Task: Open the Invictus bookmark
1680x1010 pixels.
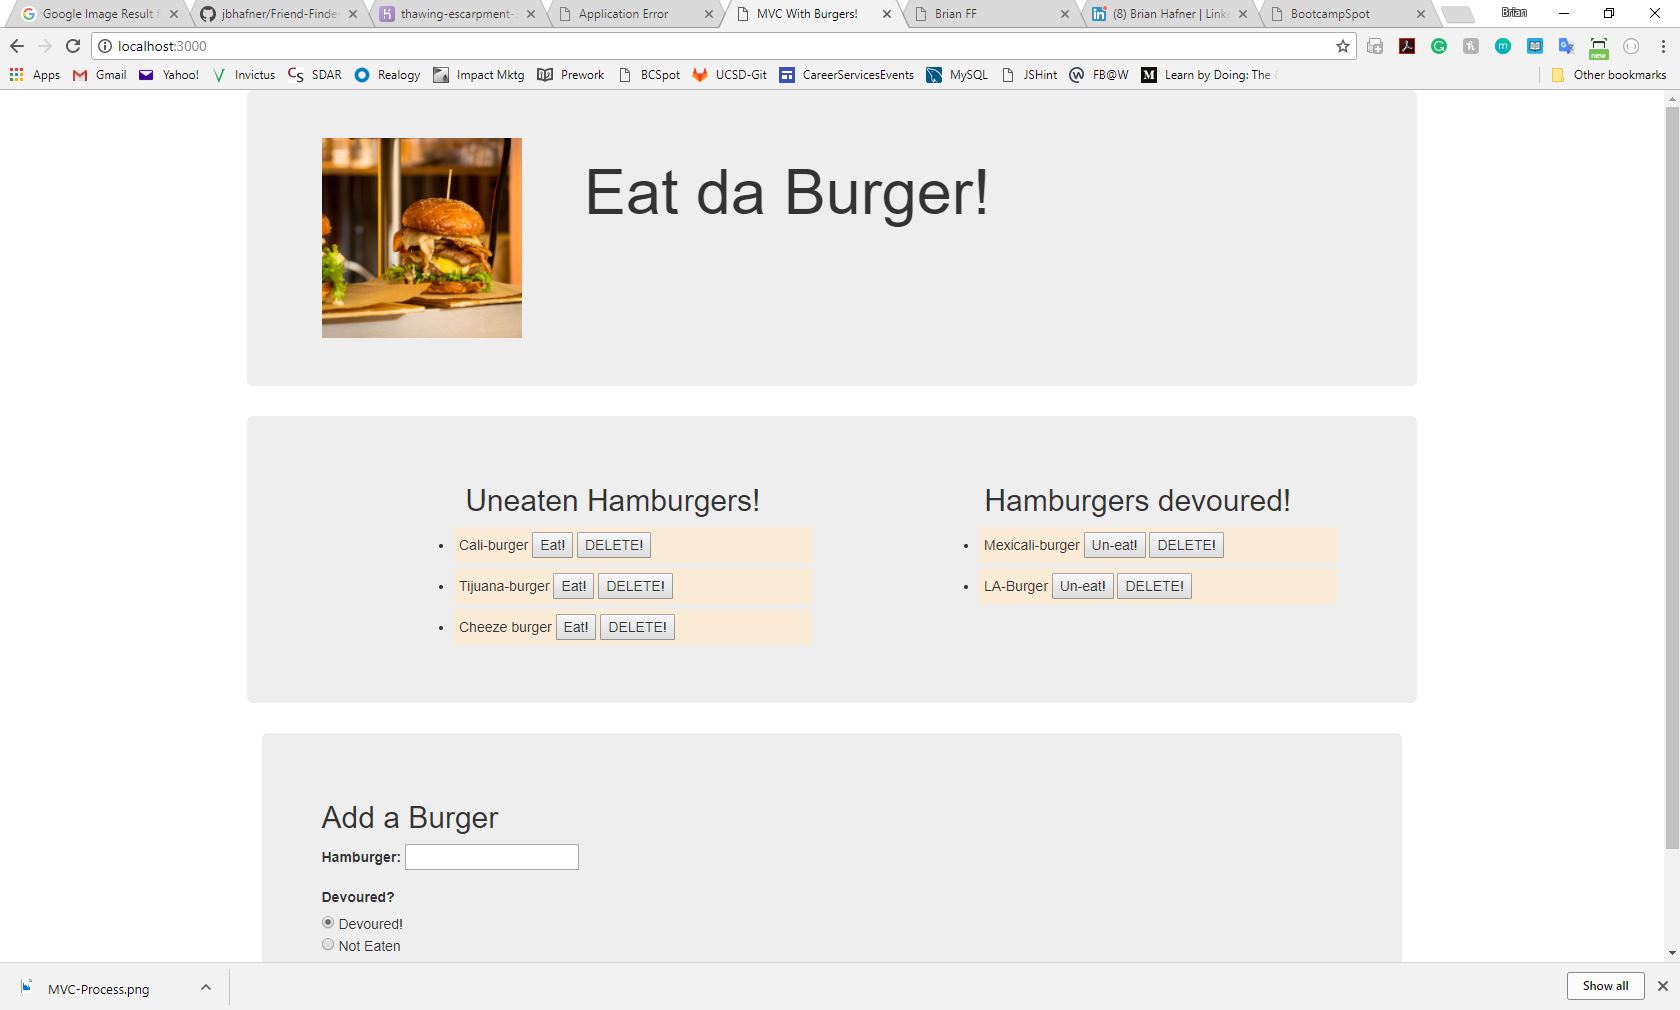Action: [x=243, y=75]
